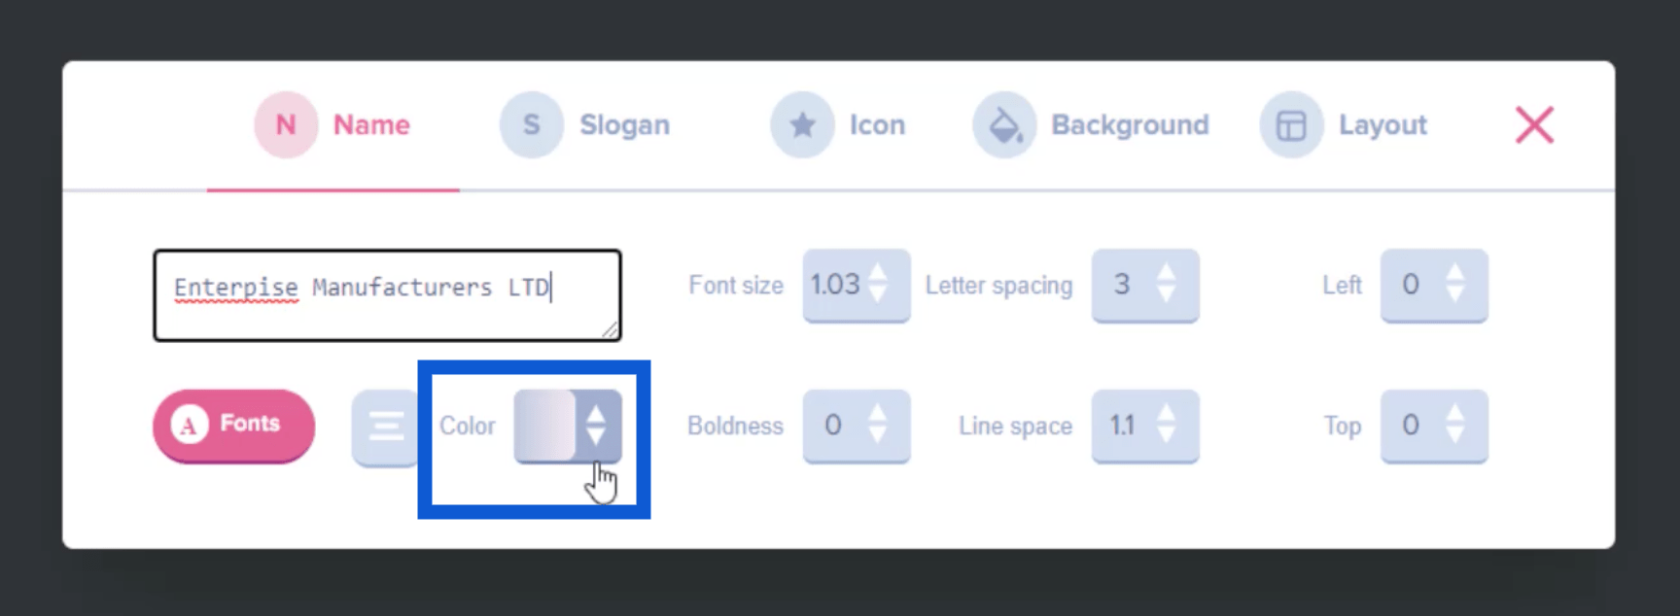Click the Boldness stepper arrows
1680x616 pixels.
[878, 425]
